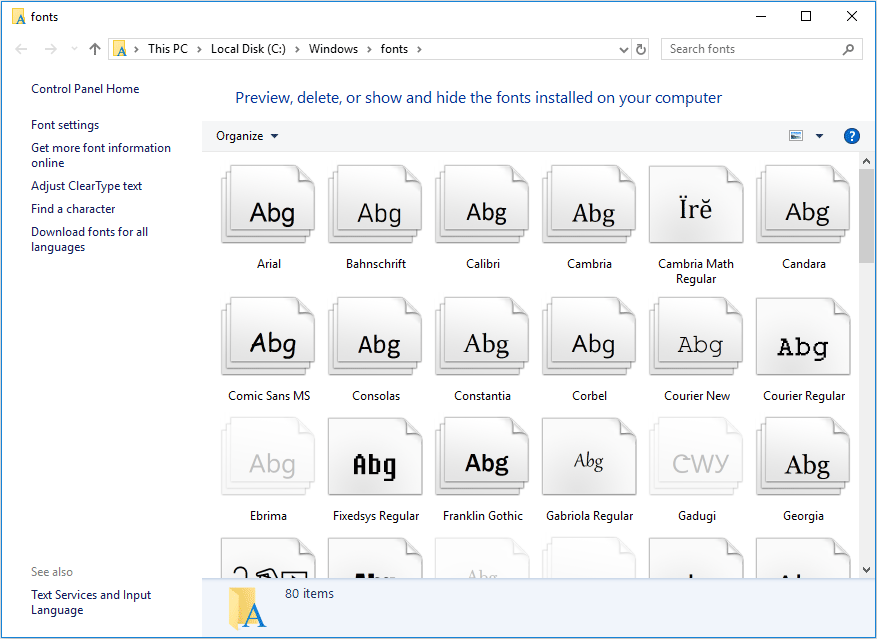Select the Cambria font icon
This screenshot has height=639, width=877.
coord(589,204)
